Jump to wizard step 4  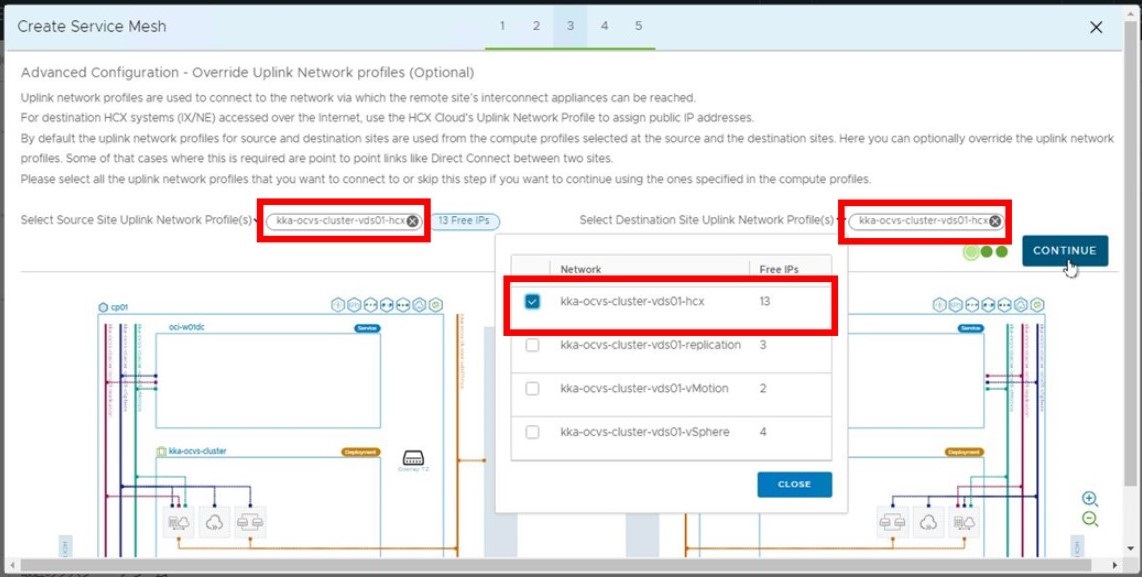[x=604, y=26]
